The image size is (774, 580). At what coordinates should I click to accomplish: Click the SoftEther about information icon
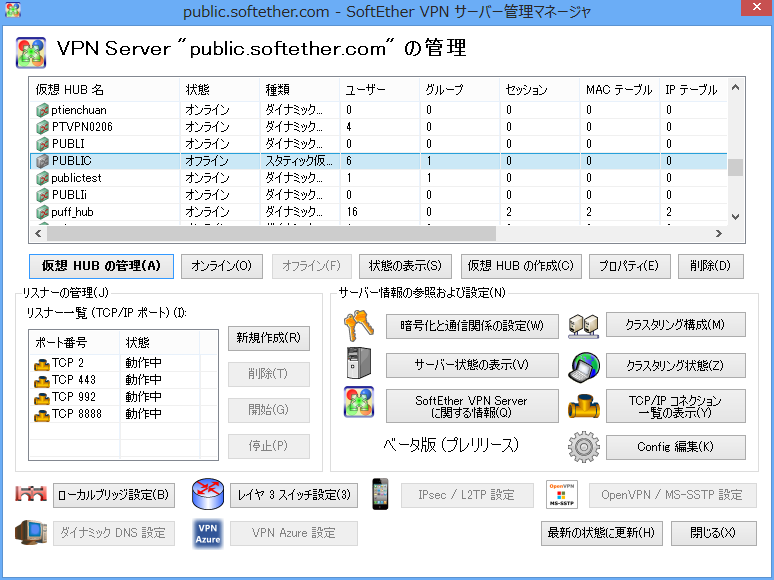[359, 402]
